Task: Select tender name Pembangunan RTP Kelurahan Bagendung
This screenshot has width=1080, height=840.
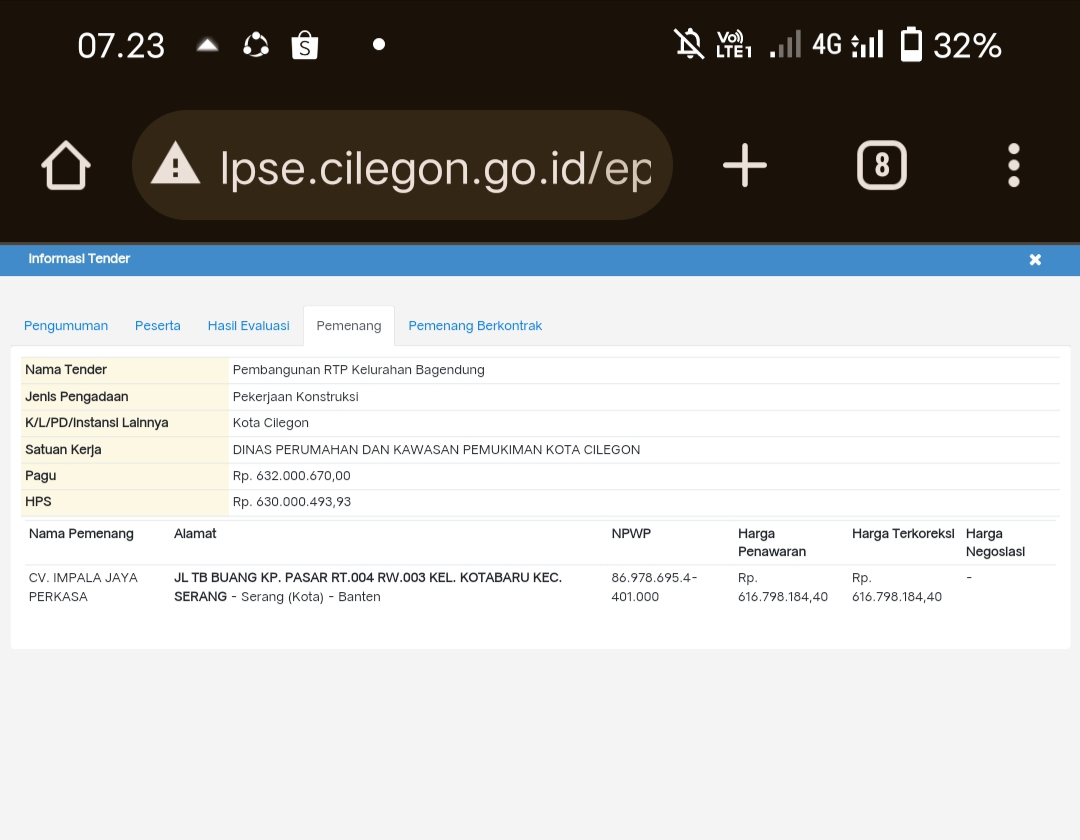Action: [358, 370]
